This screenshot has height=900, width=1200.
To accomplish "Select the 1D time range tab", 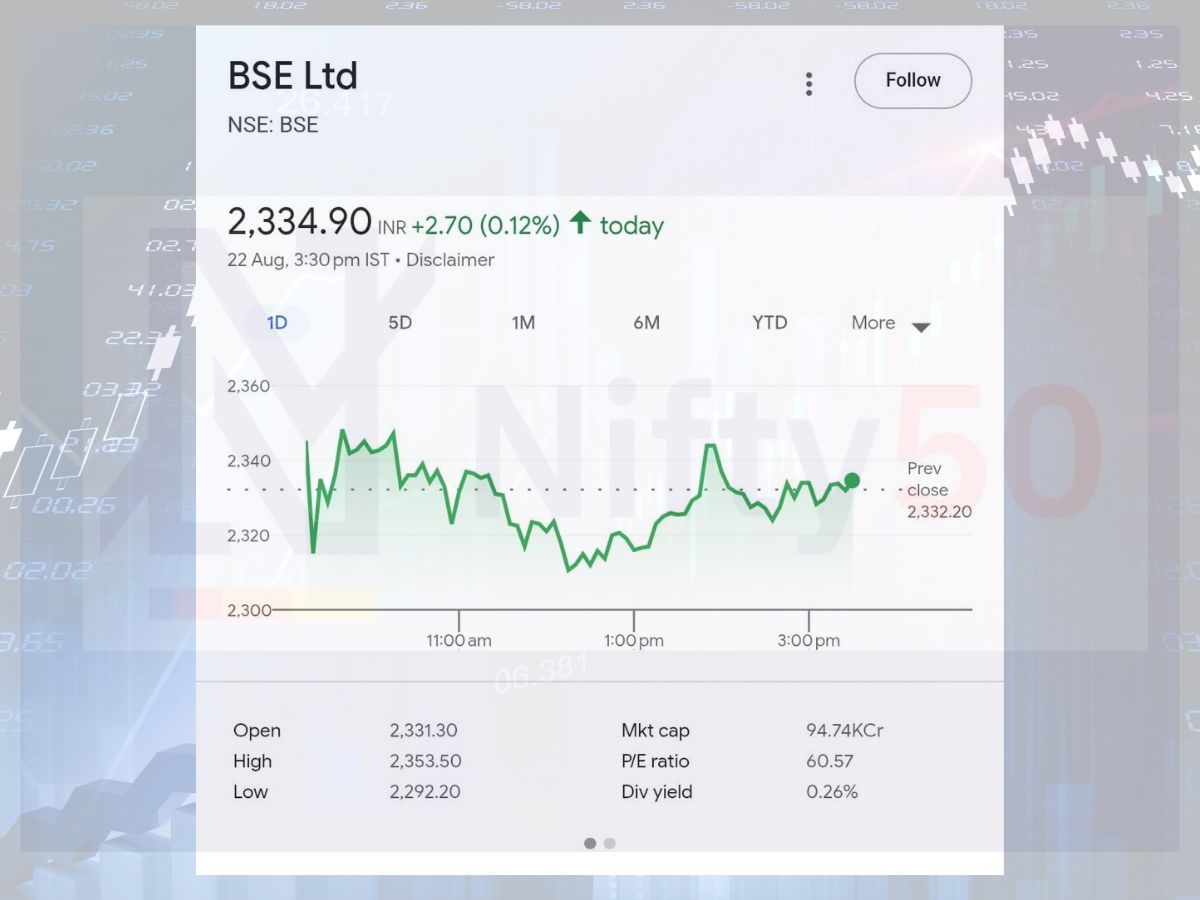I will pos(277,323).
